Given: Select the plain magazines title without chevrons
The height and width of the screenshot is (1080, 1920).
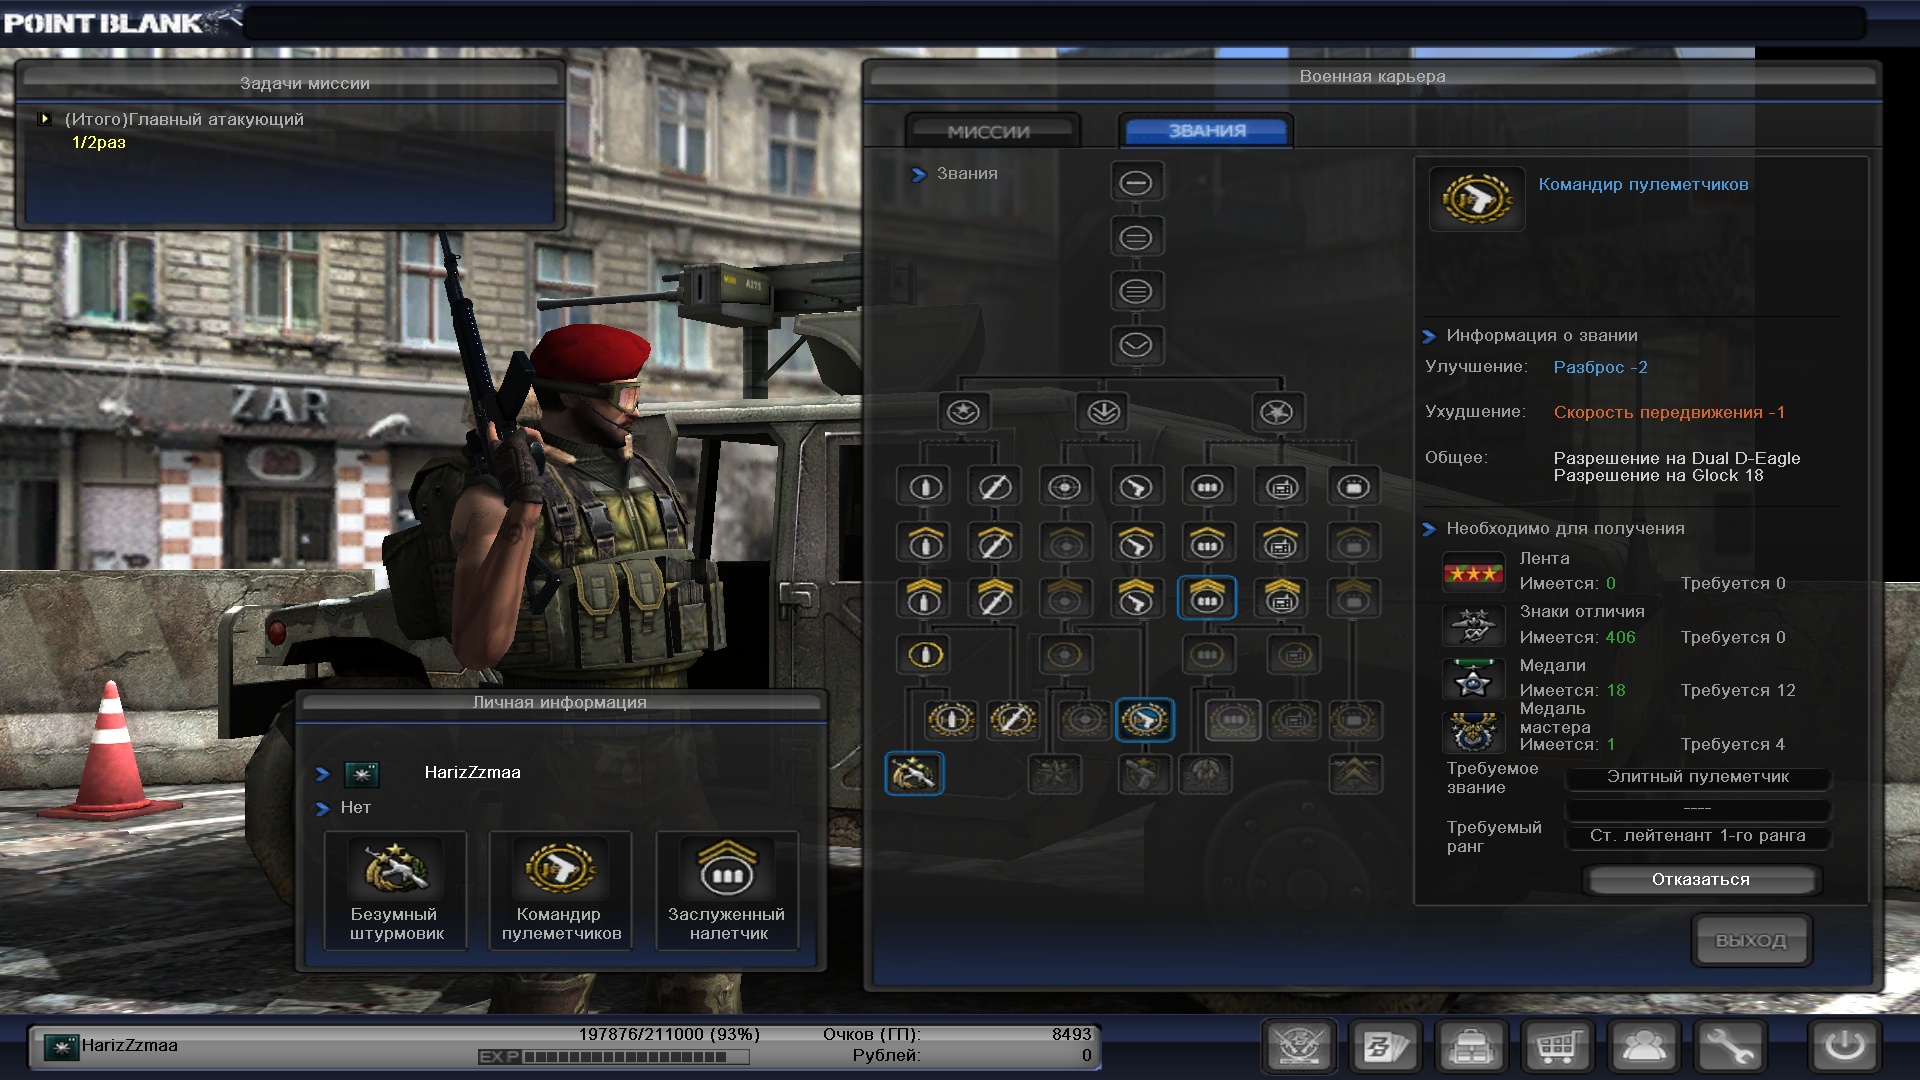Looking at the screenshot, I should 1207,487.
